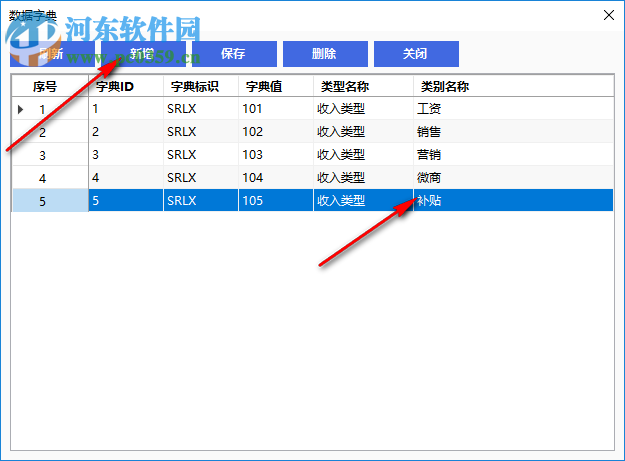Screen dimensions: 625x461
Task: Select row header number 2
Action: tap(50, 131)
